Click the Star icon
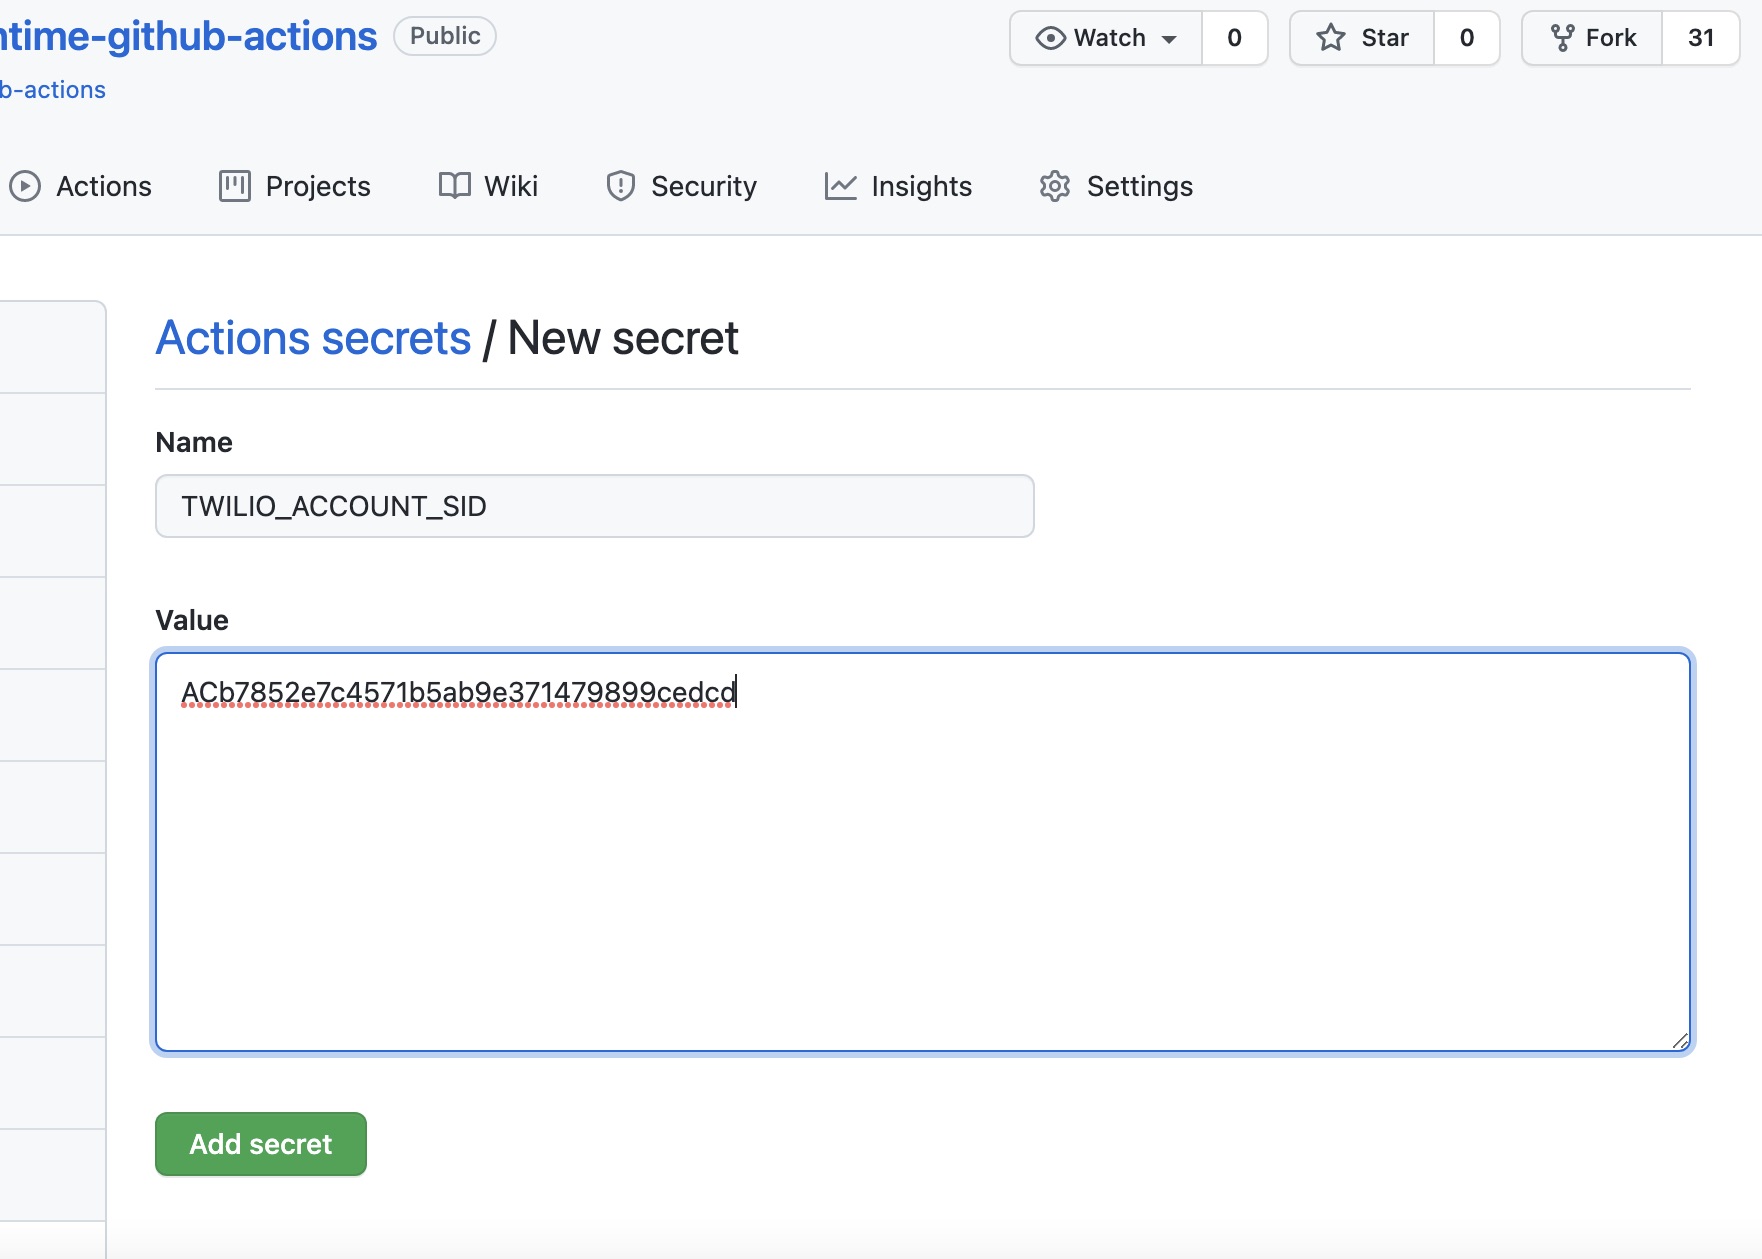 tap(1331, 38)
